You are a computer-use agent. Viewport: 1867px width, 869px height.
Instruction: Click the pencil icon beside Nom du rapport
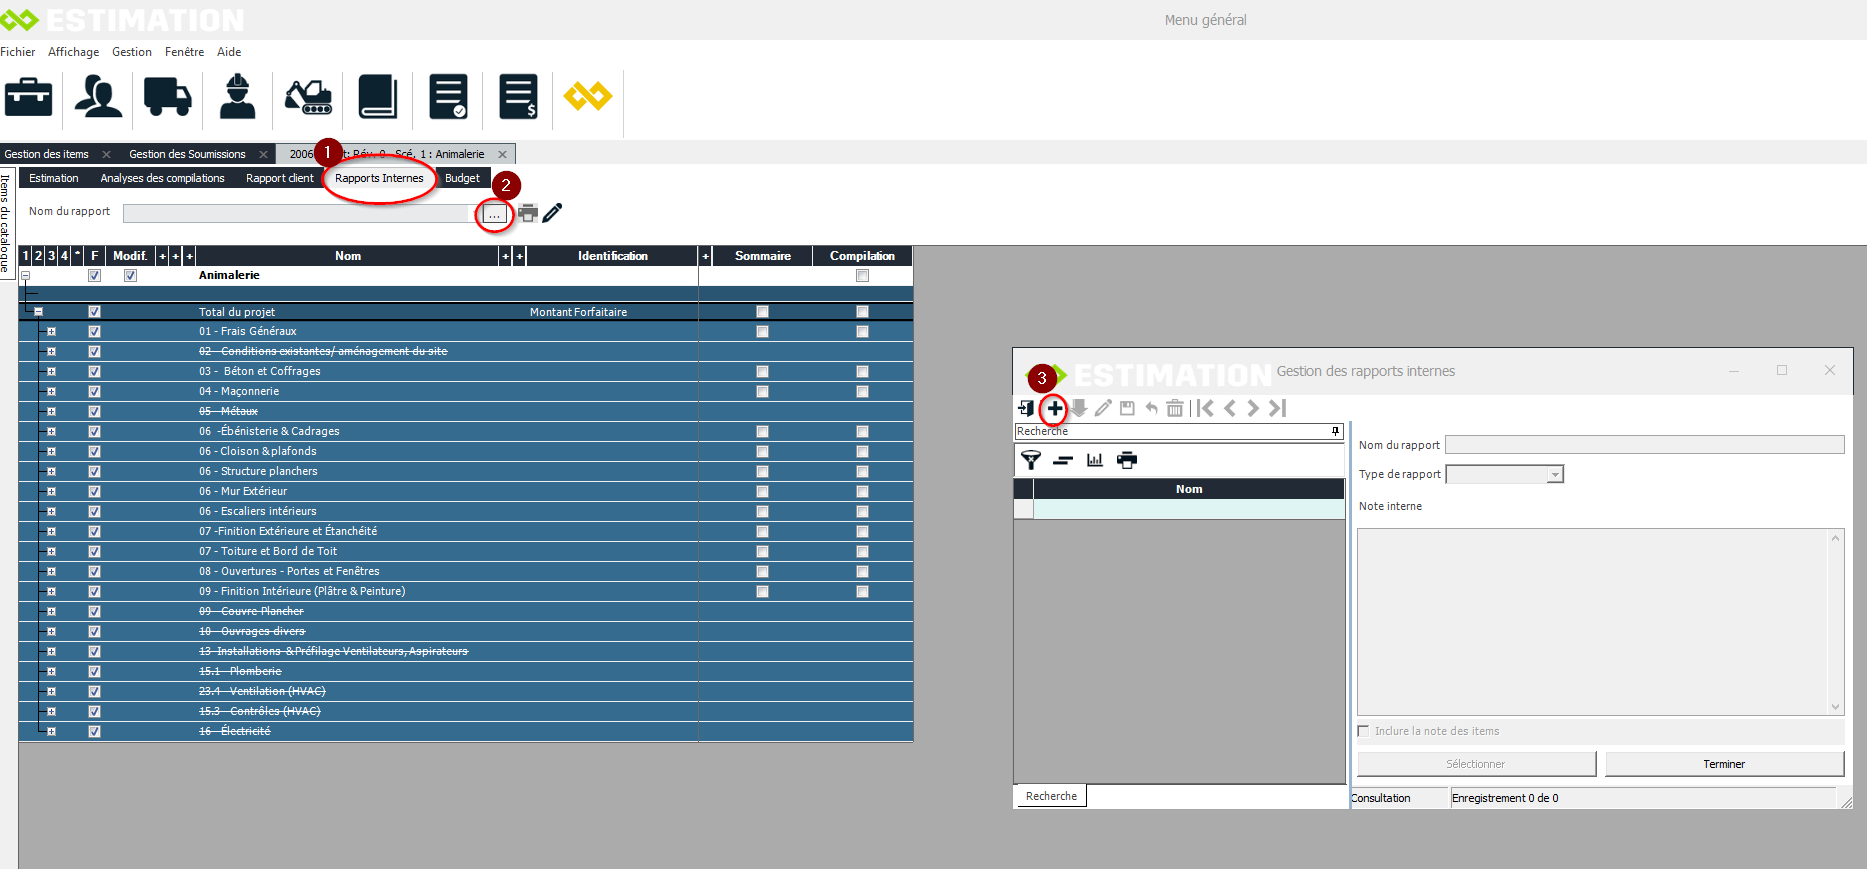[x=552, y=212]
